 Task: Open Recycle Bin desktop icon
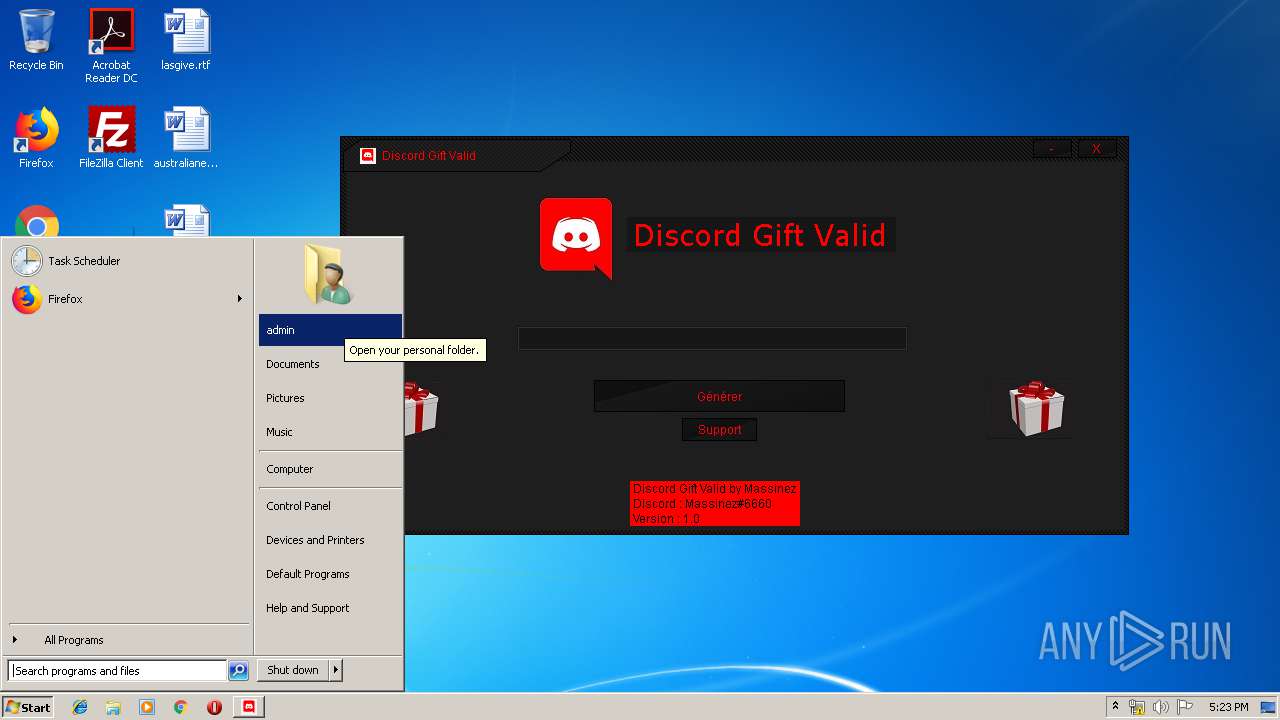coord(36,40)
